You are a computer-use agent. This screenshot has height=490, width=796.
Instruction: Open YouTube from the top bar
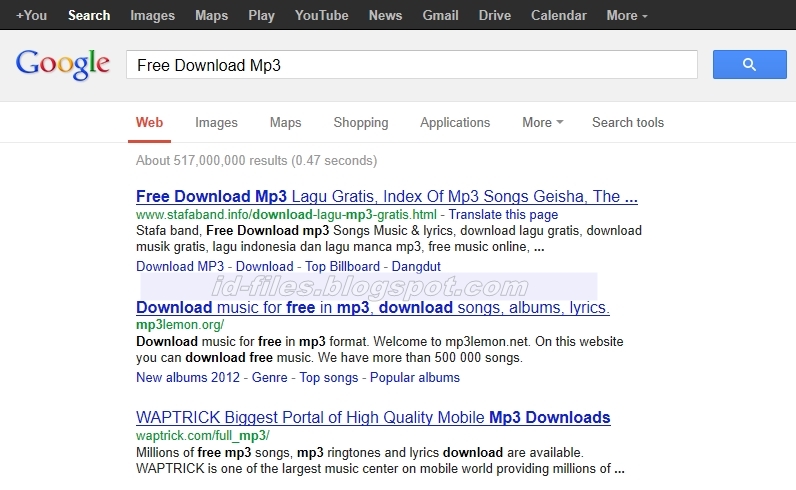click(x=321, y=15)
